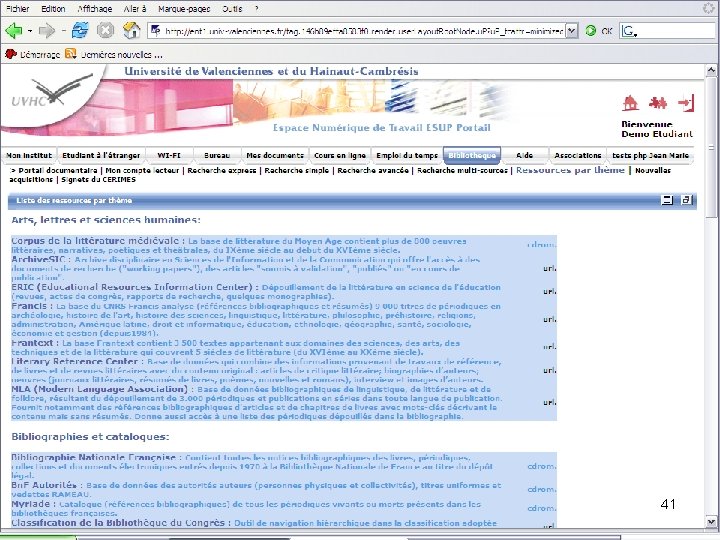This screenshot has height=540, width=720.
Task: Open the Affichage menu
Action: tap(95, 8)
